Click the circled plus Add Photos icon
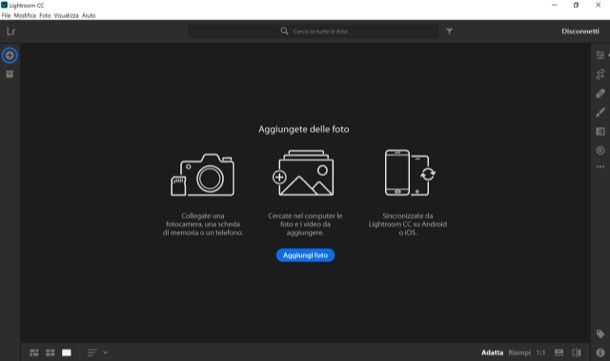Image resolution: width=610 pixels, height=361 pixels. (x=10, y=56)
